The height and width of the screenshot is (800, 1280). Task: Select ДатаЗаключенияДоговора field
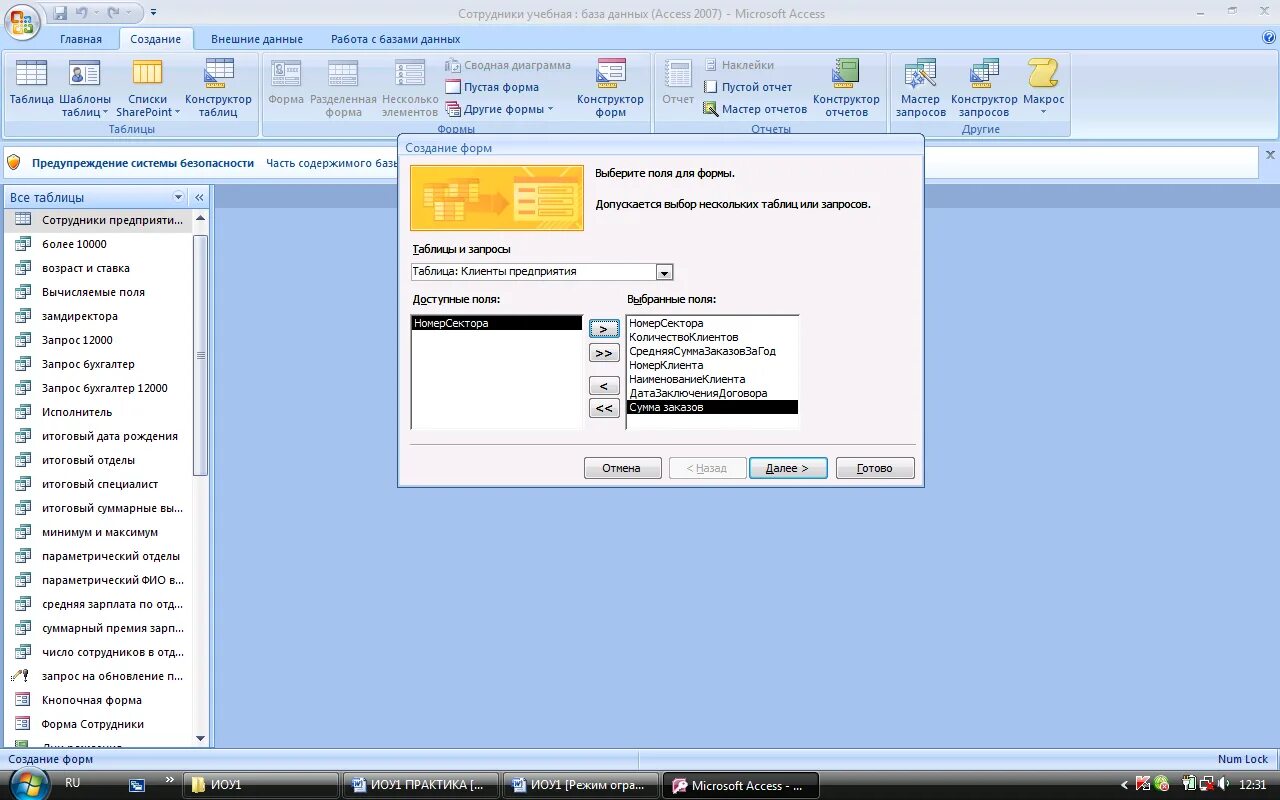(x=712, y=393)
